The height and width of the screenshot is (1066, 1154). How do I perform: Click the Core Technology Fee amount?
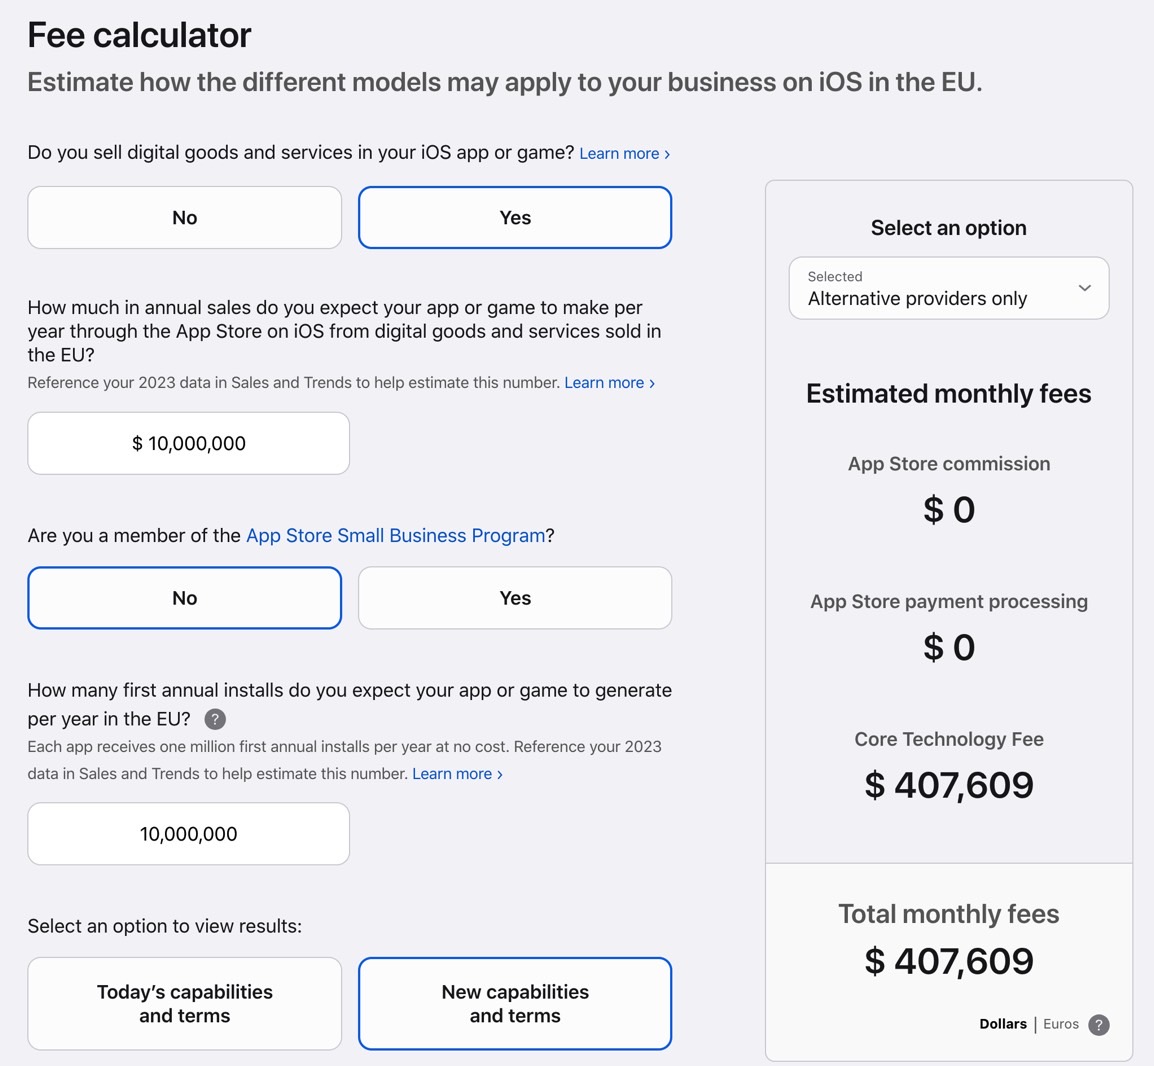[x=949, y=785]
